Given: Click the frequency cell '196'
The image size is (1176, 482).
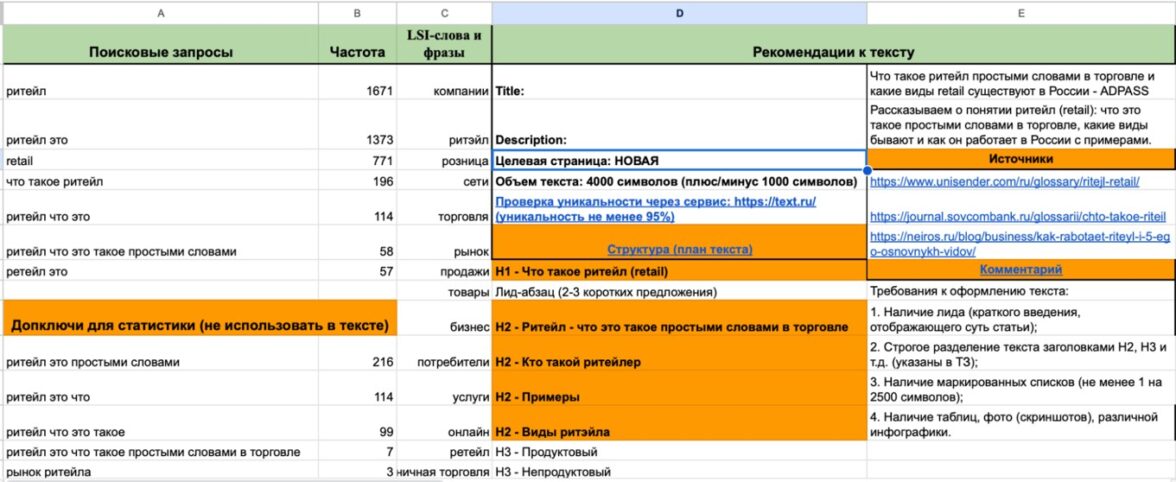Looking at the screenshot, I should click(x=358, y=180).
